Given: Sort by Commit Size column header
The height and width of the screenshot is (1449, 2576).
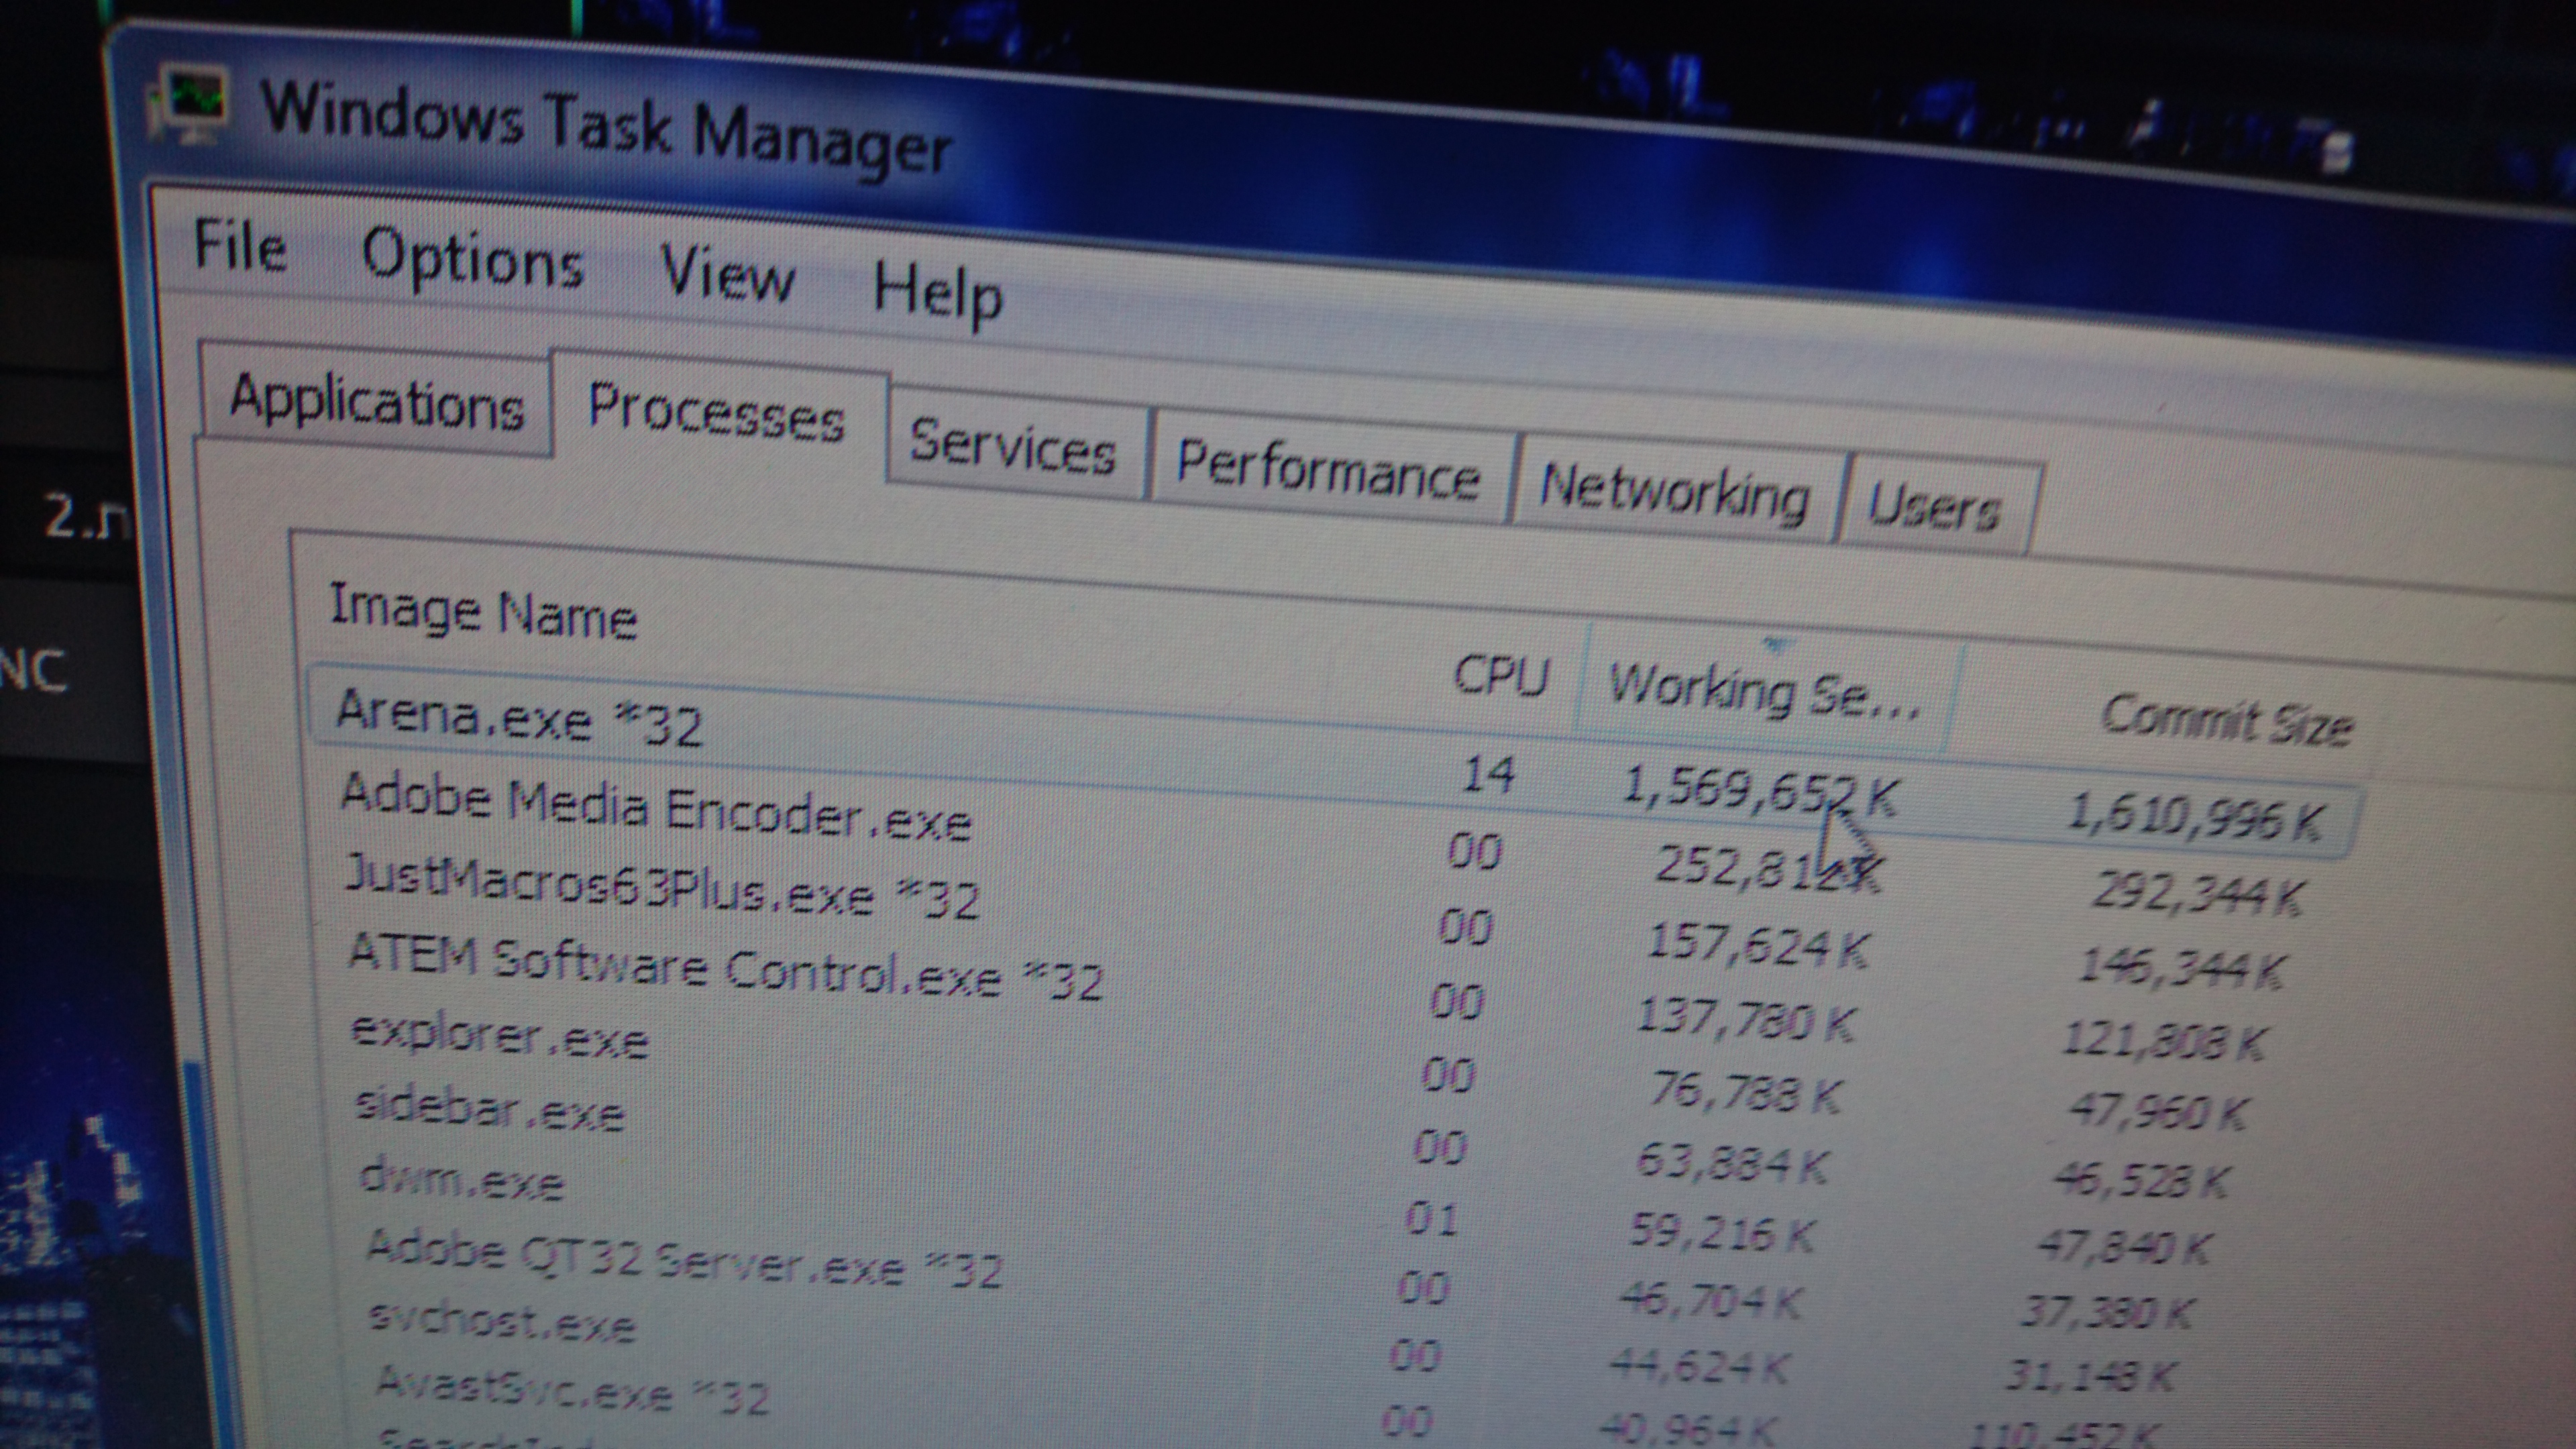Looking at the screenshot, I should click(2226, 720).
